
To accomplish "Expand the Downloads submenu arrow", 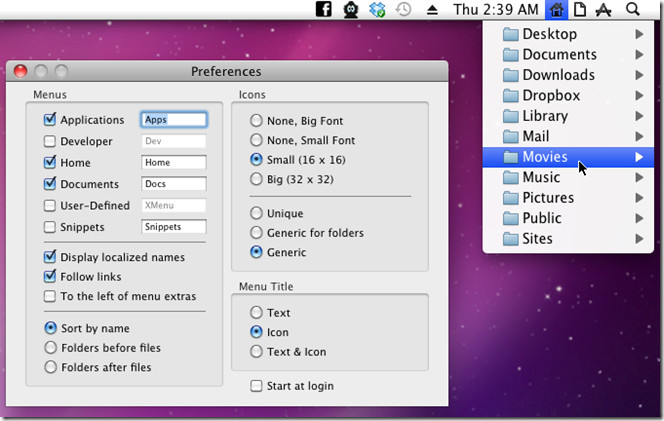I will click(x=639, y=75).
